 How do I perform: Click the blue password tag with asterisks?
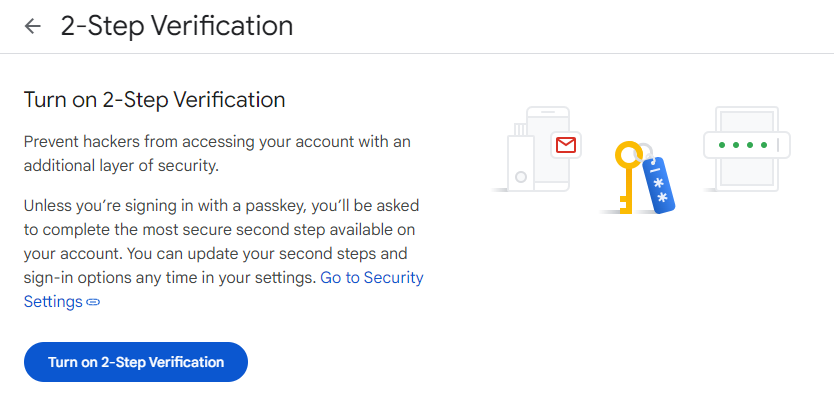[x=658, y=185]
